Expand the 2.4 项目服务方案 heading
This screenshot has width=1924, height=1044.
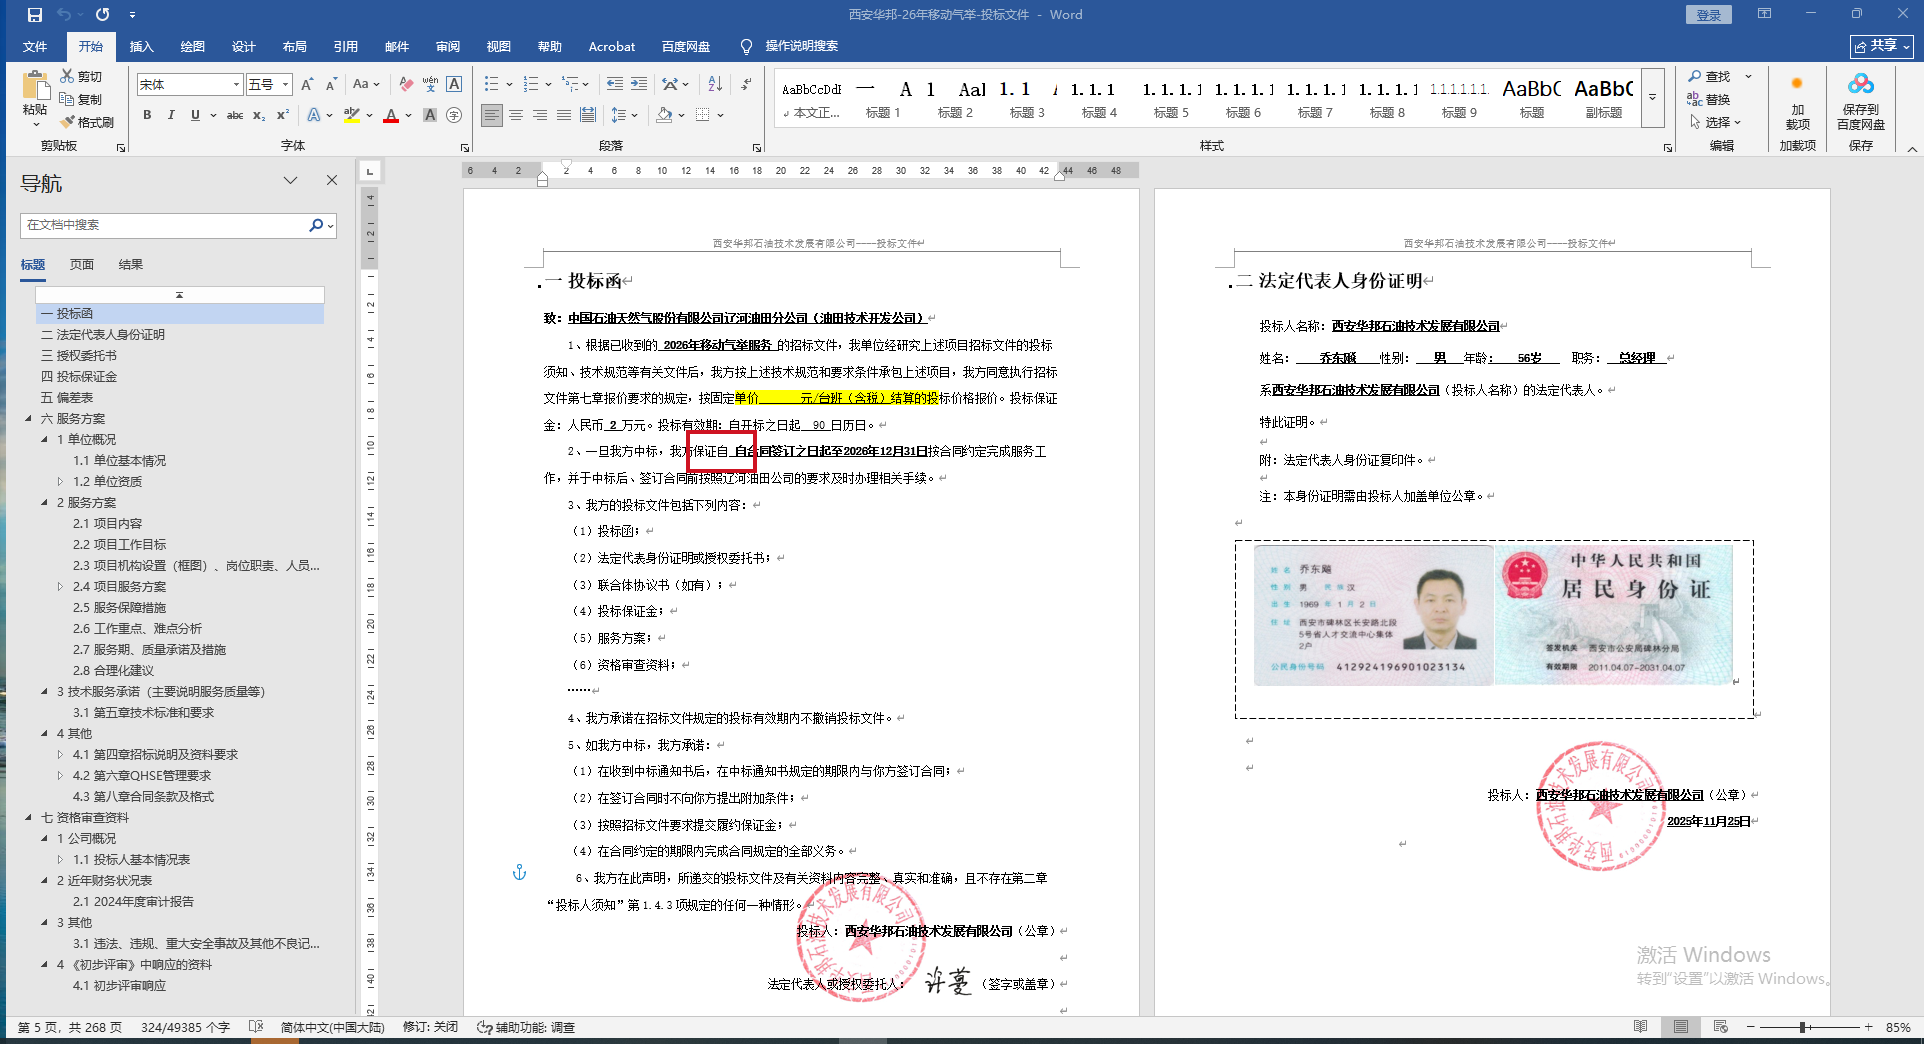click(60, 587)
